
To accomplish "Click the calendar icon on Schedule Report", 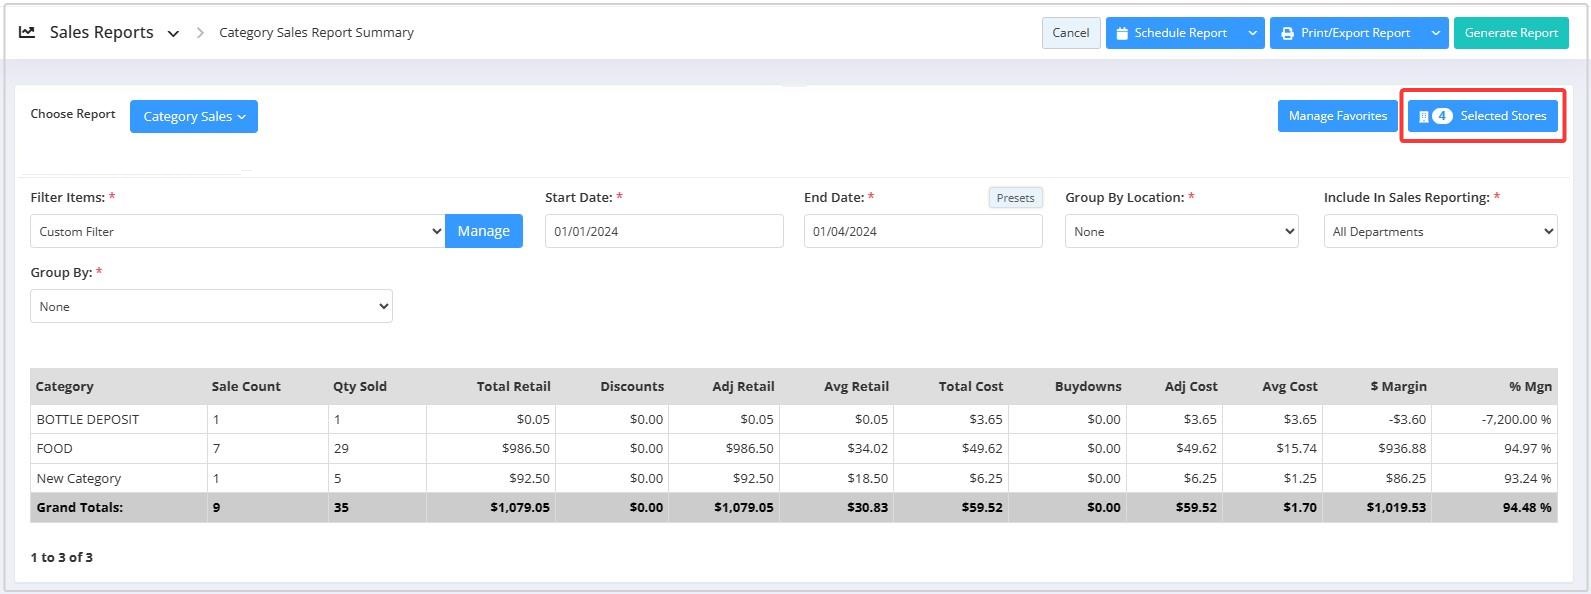I will click(x=1122, y=33).
